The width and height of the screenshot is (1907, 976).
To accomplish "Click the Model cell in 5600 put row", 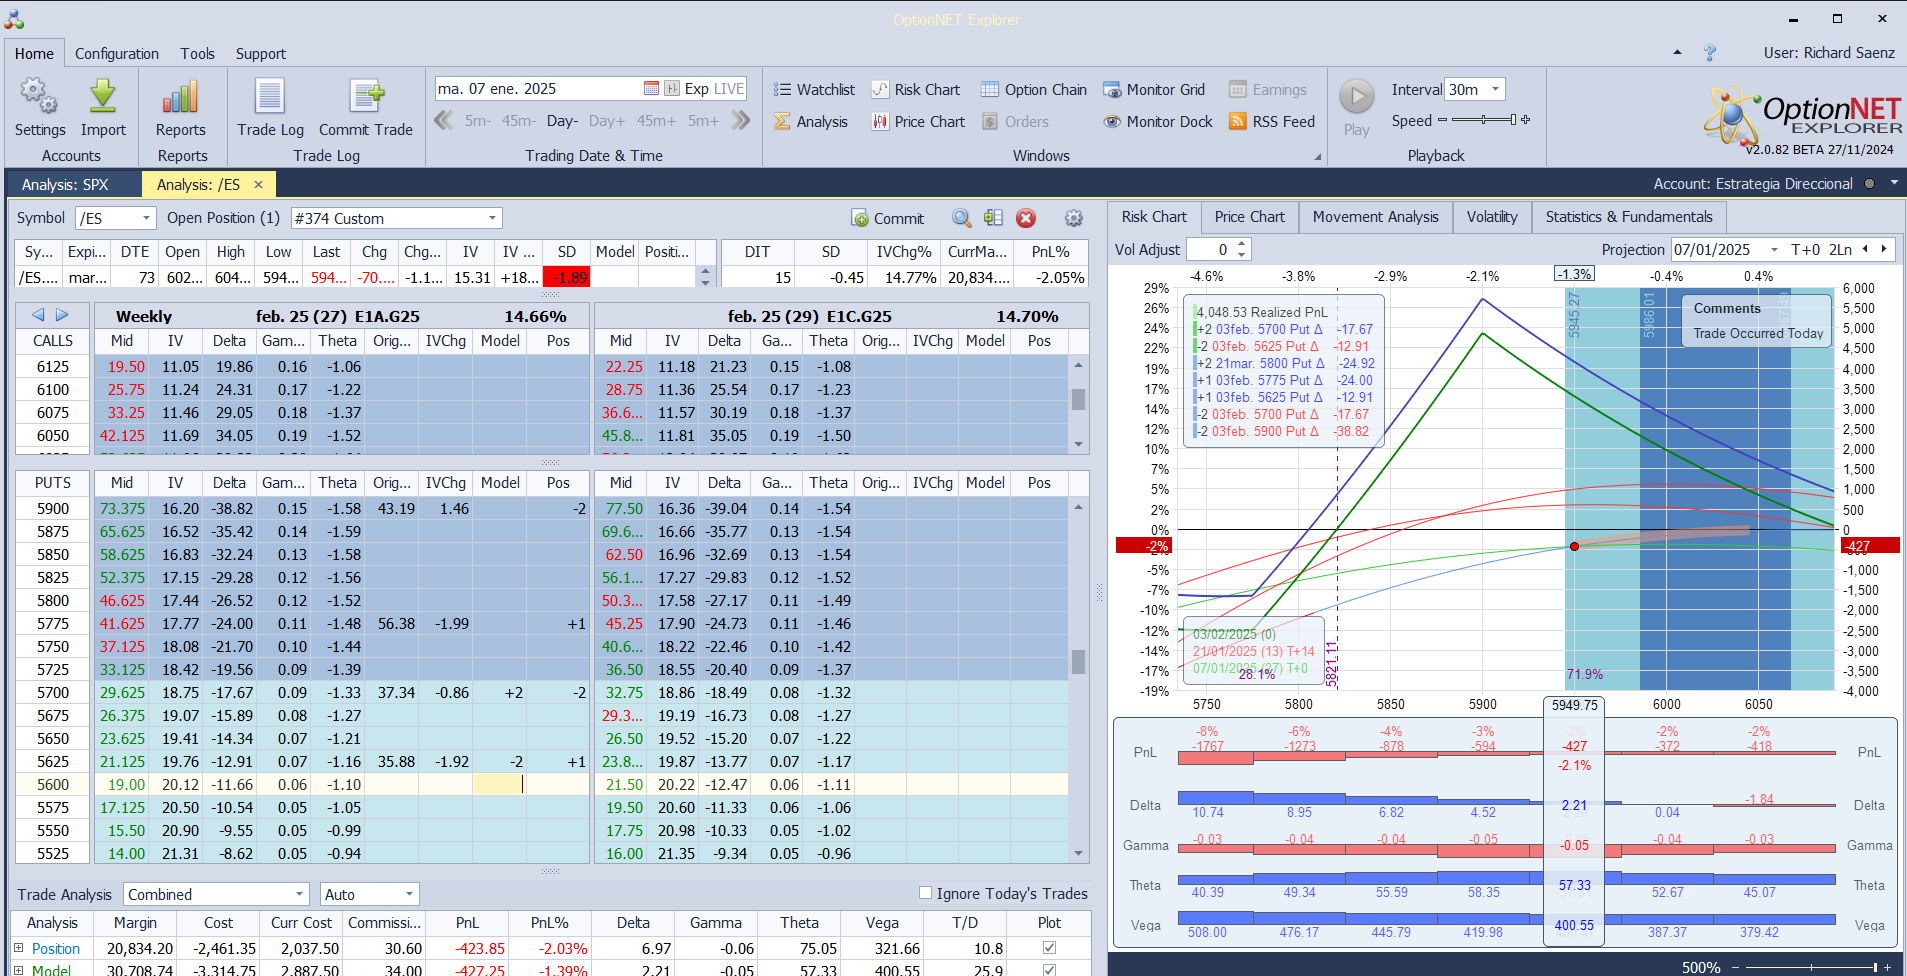I will (500, 785).
